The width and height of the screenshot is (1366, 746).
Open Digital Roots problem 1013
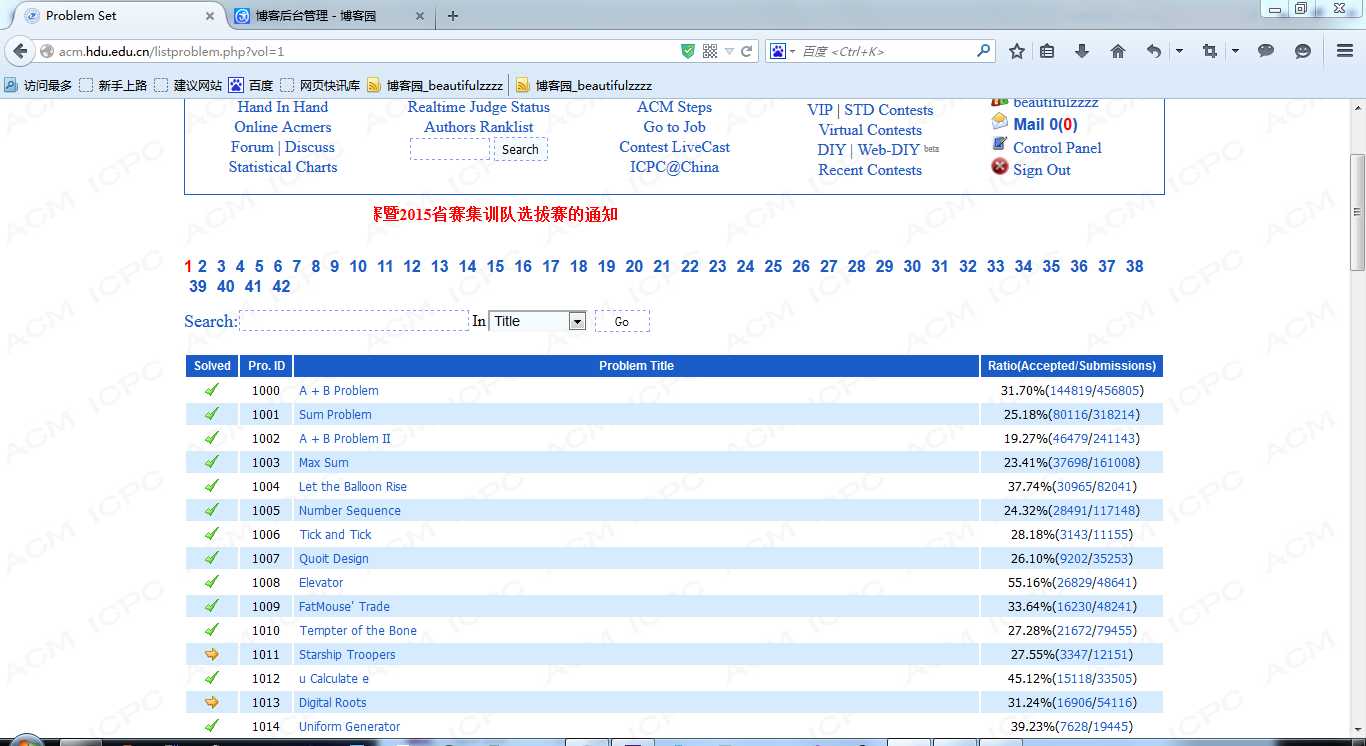point(333,702)
